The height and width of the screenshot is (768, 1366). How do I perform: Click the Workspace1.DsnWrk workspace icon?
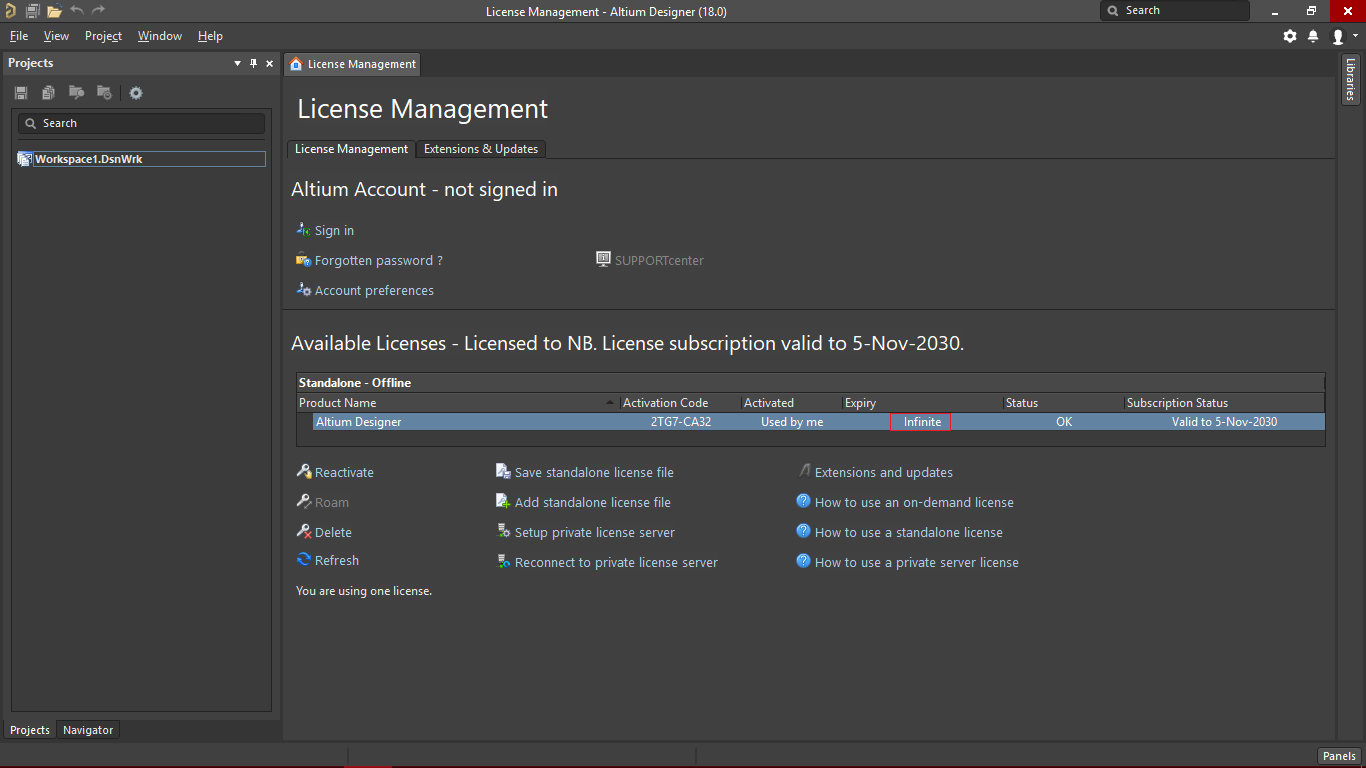[x=25, y=159]
